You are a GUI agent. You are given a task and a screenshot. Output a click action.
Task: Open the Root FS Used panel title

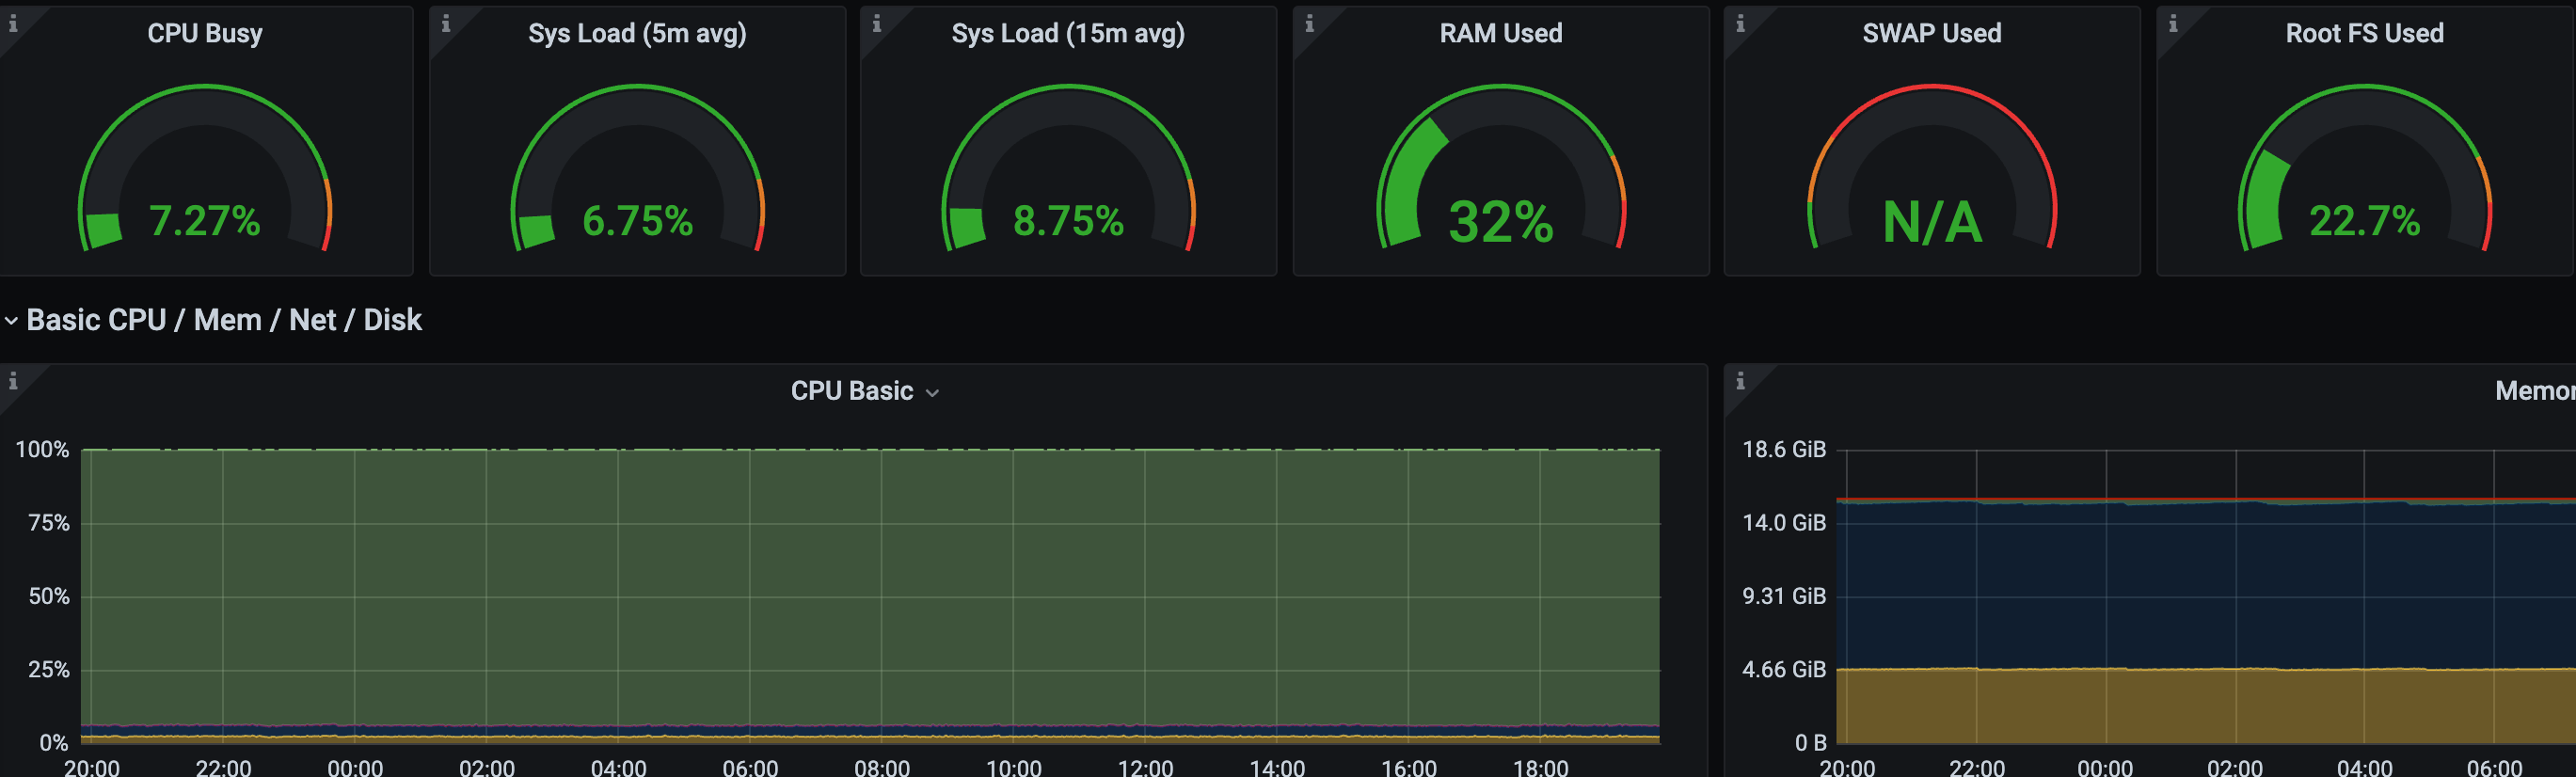click(x=2364, y=33)
